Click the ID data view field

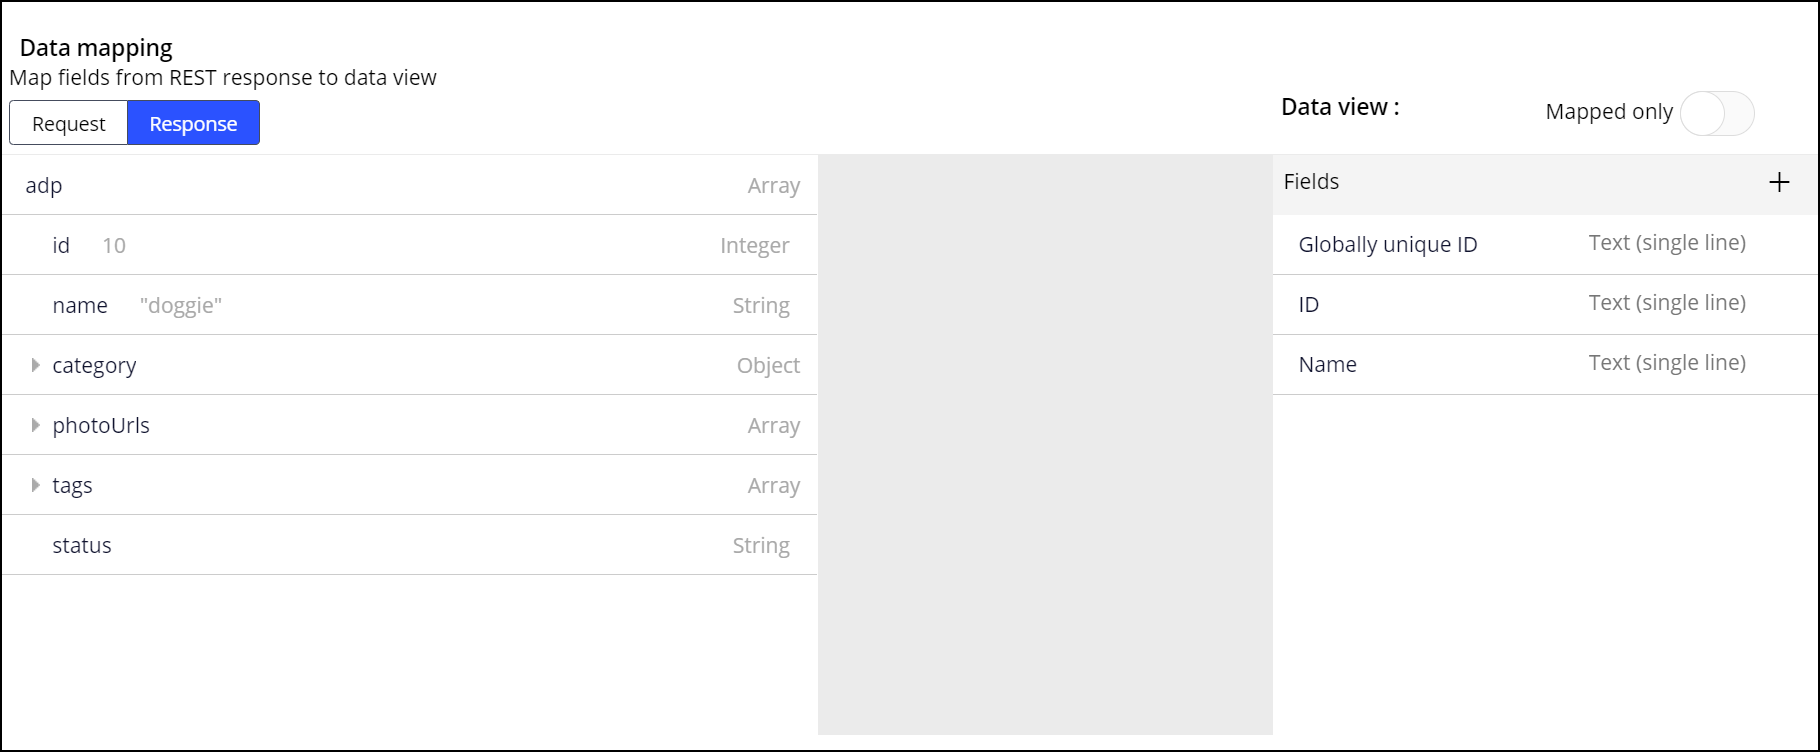(x=1308, y=304)
